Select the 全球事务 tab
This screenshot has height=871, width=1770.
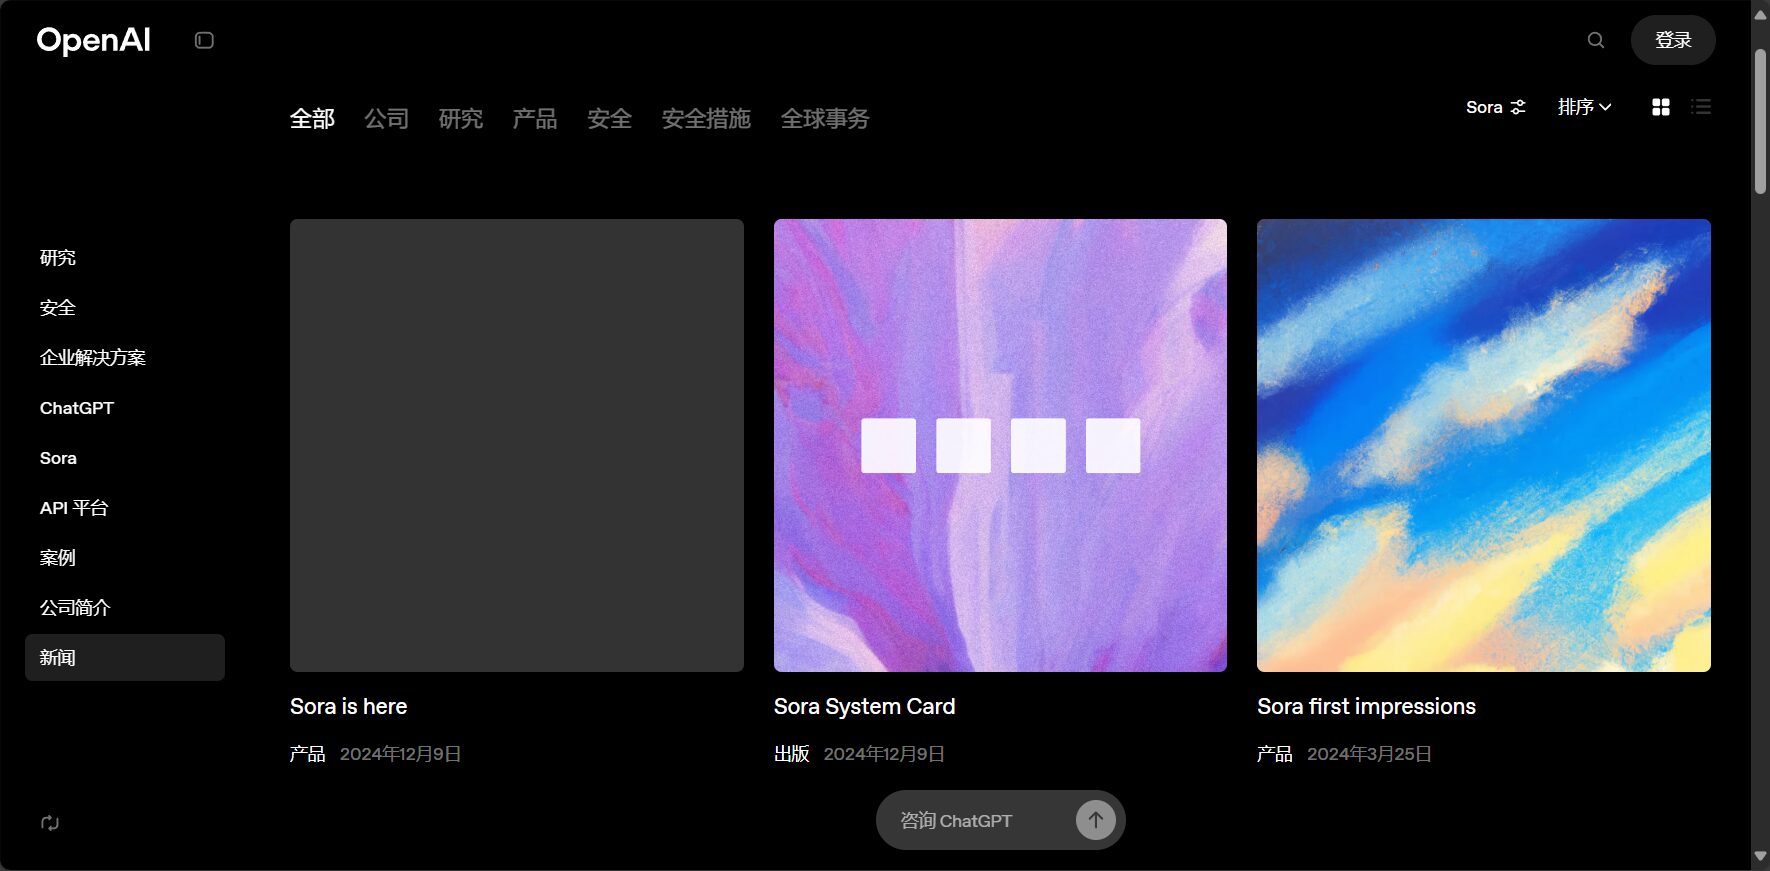click(825, 119)
